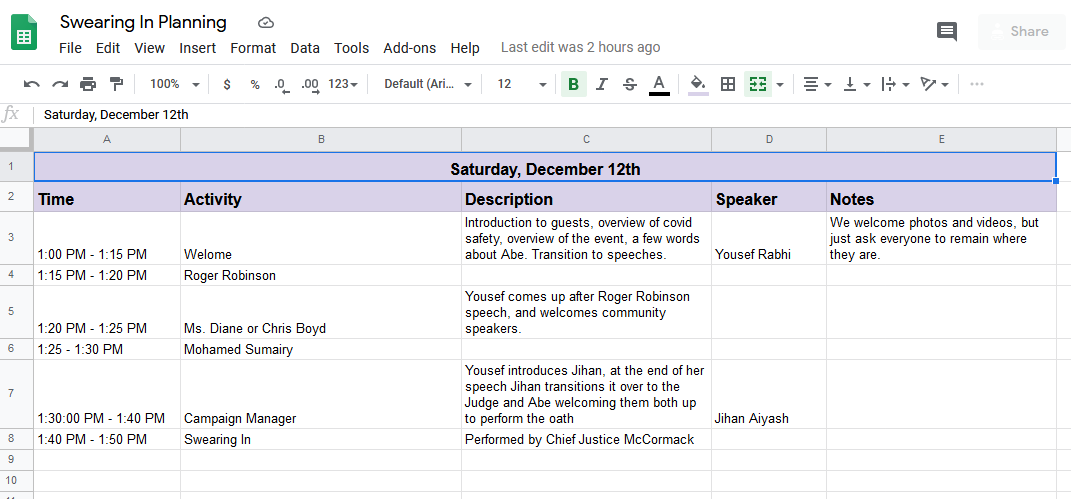The height and width of the screenshot is (499, 1071).
Task: Format as percent
Action: 255,85
